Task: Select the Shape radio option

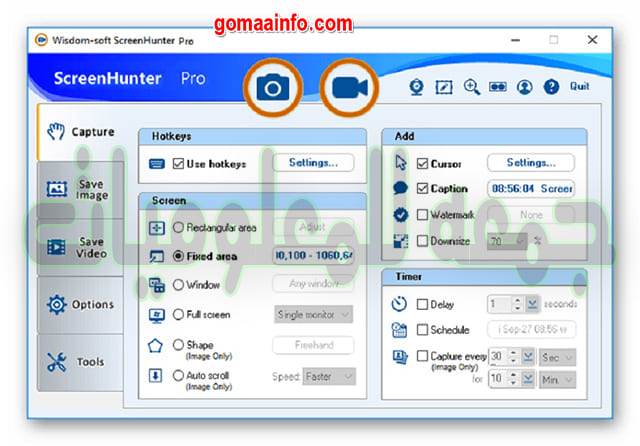Action: 178,345
